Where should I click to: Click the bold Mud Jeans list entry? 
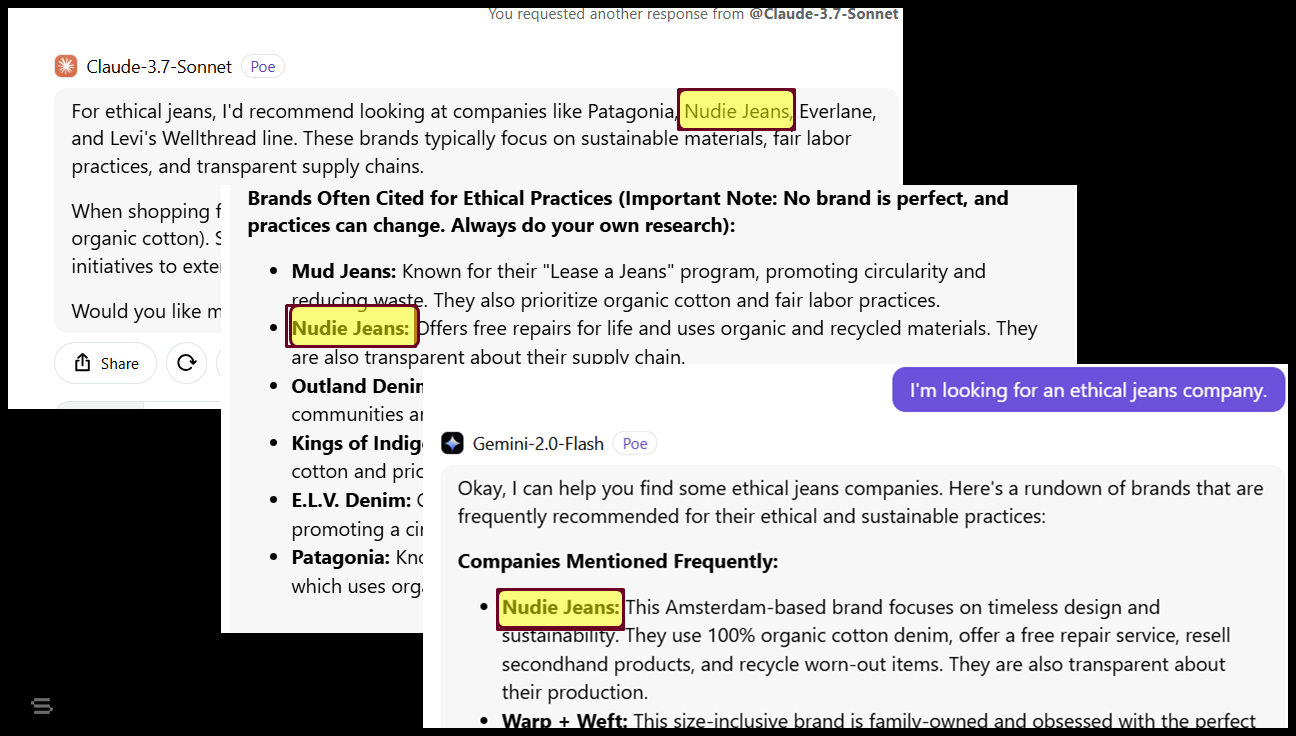(344, 271)
